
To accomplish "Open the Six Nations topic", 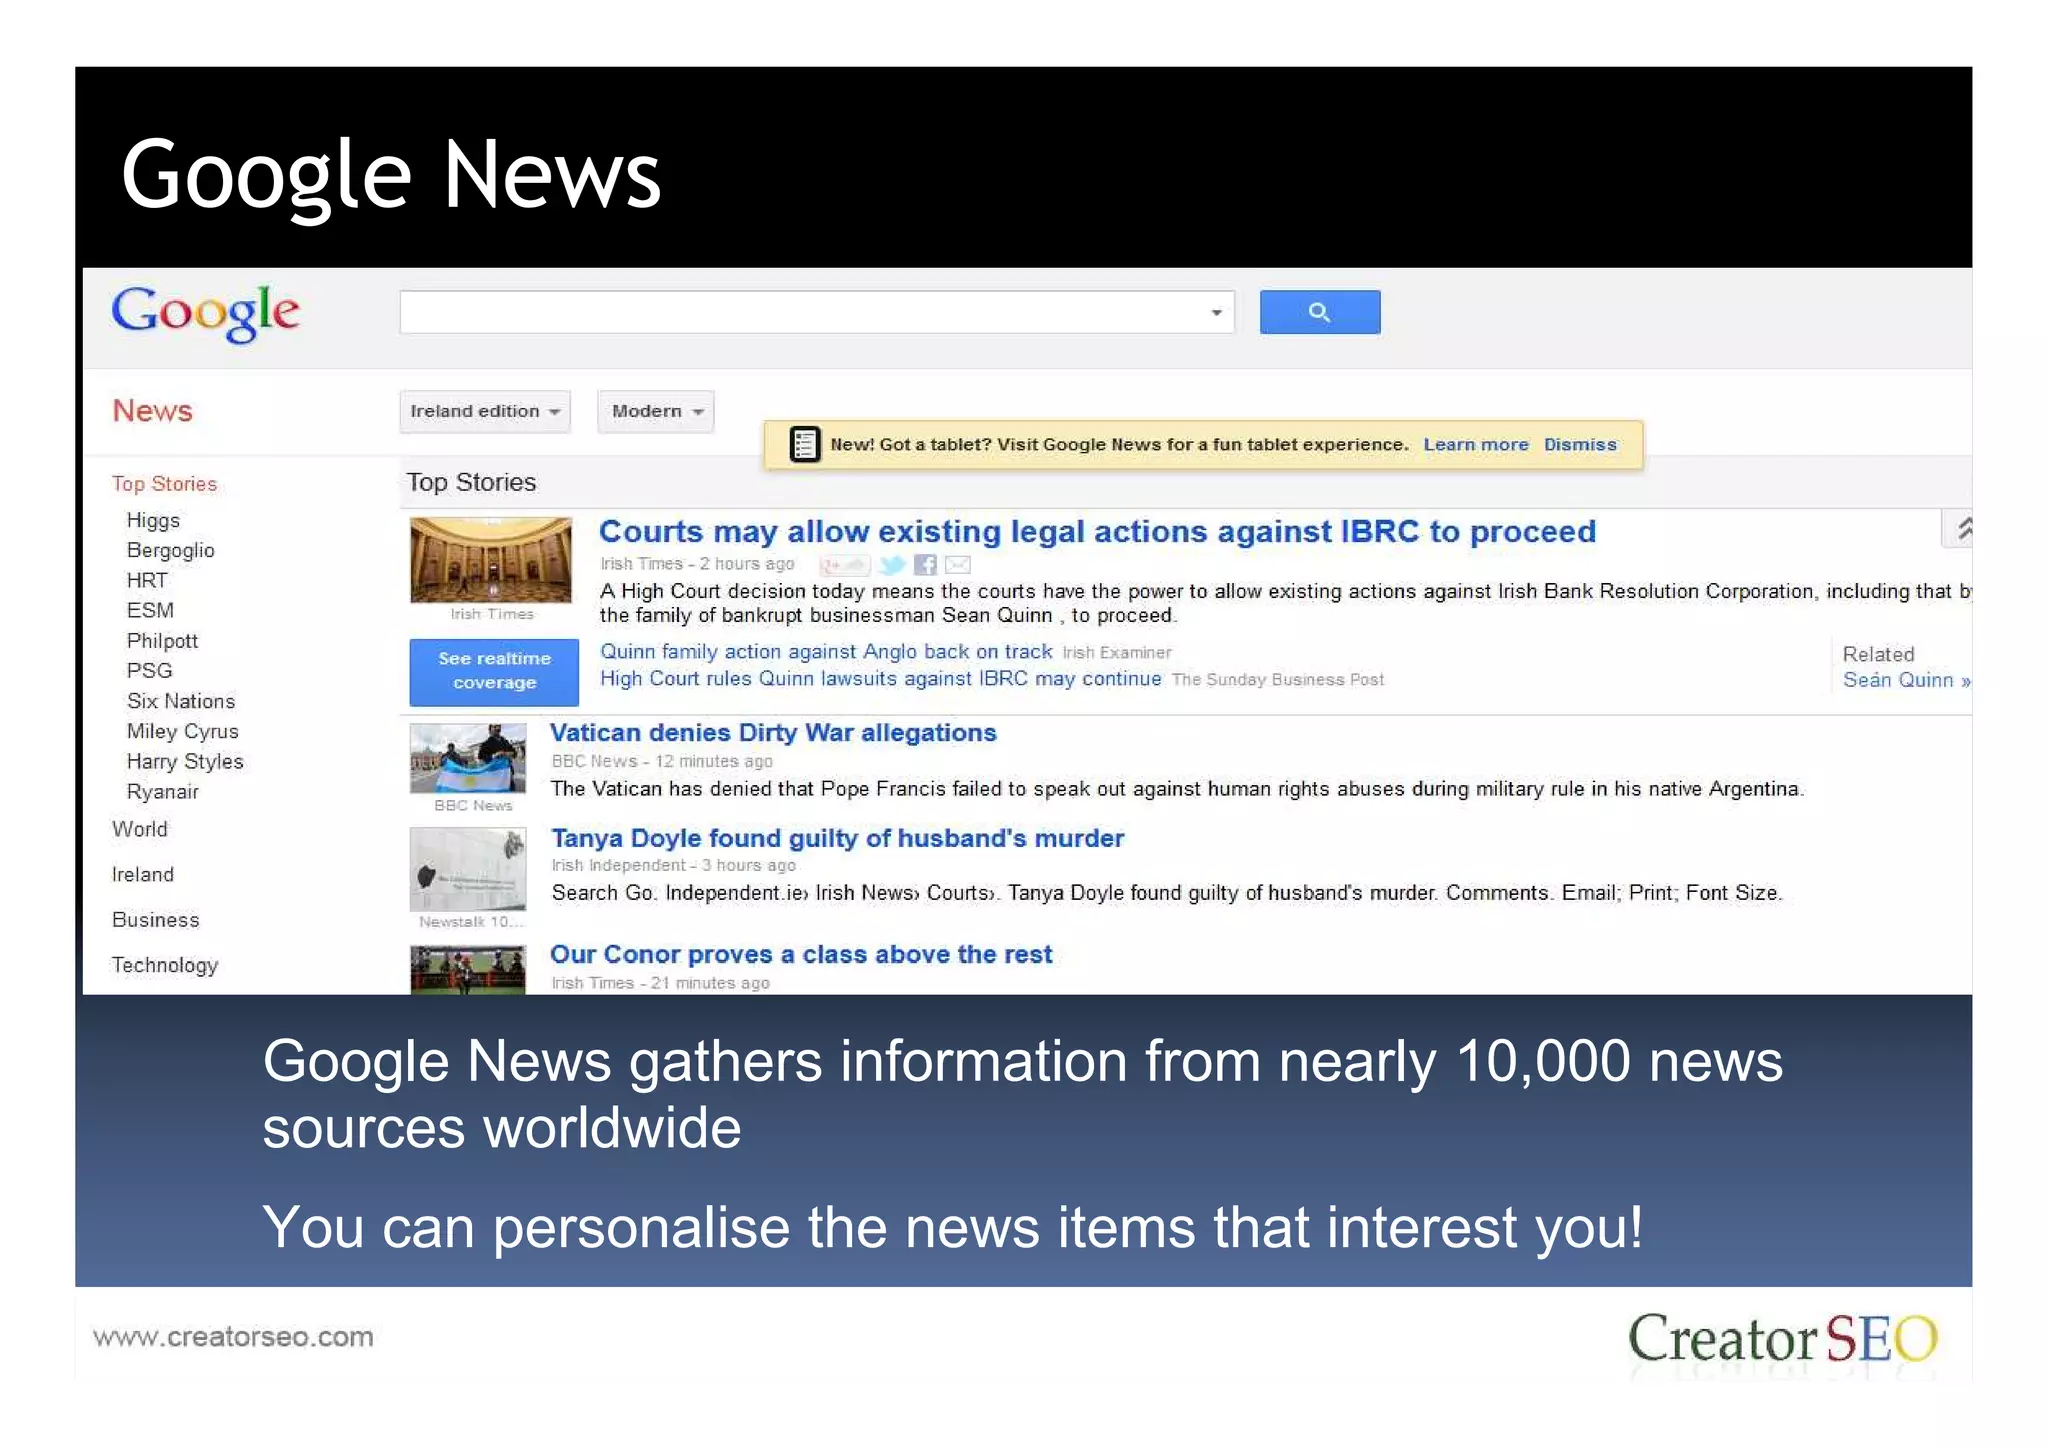I will (x=181, y=701).
